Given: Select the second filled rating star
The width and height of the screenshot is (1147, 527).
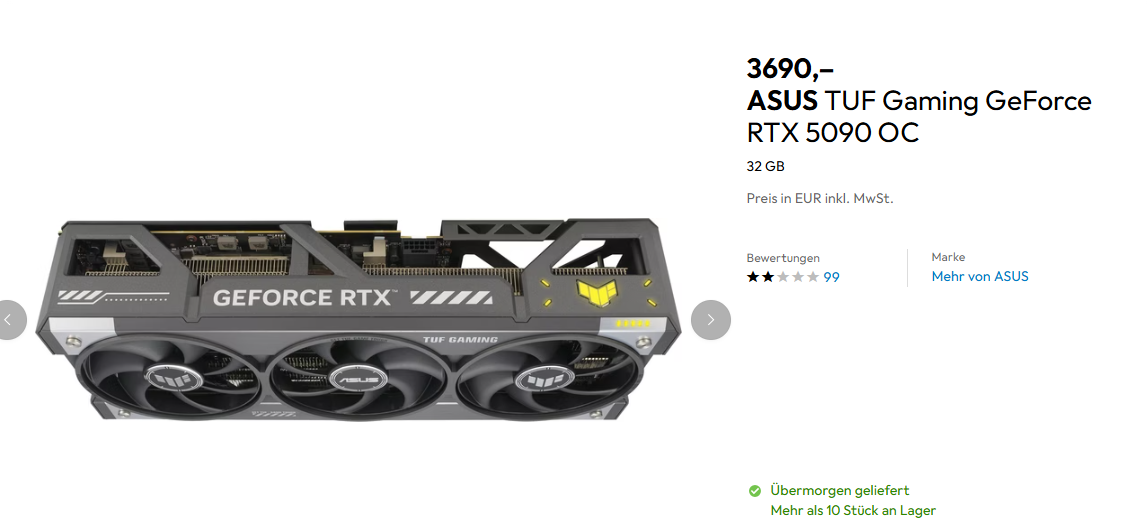Looking at the screenshot, I should [768, 277].
